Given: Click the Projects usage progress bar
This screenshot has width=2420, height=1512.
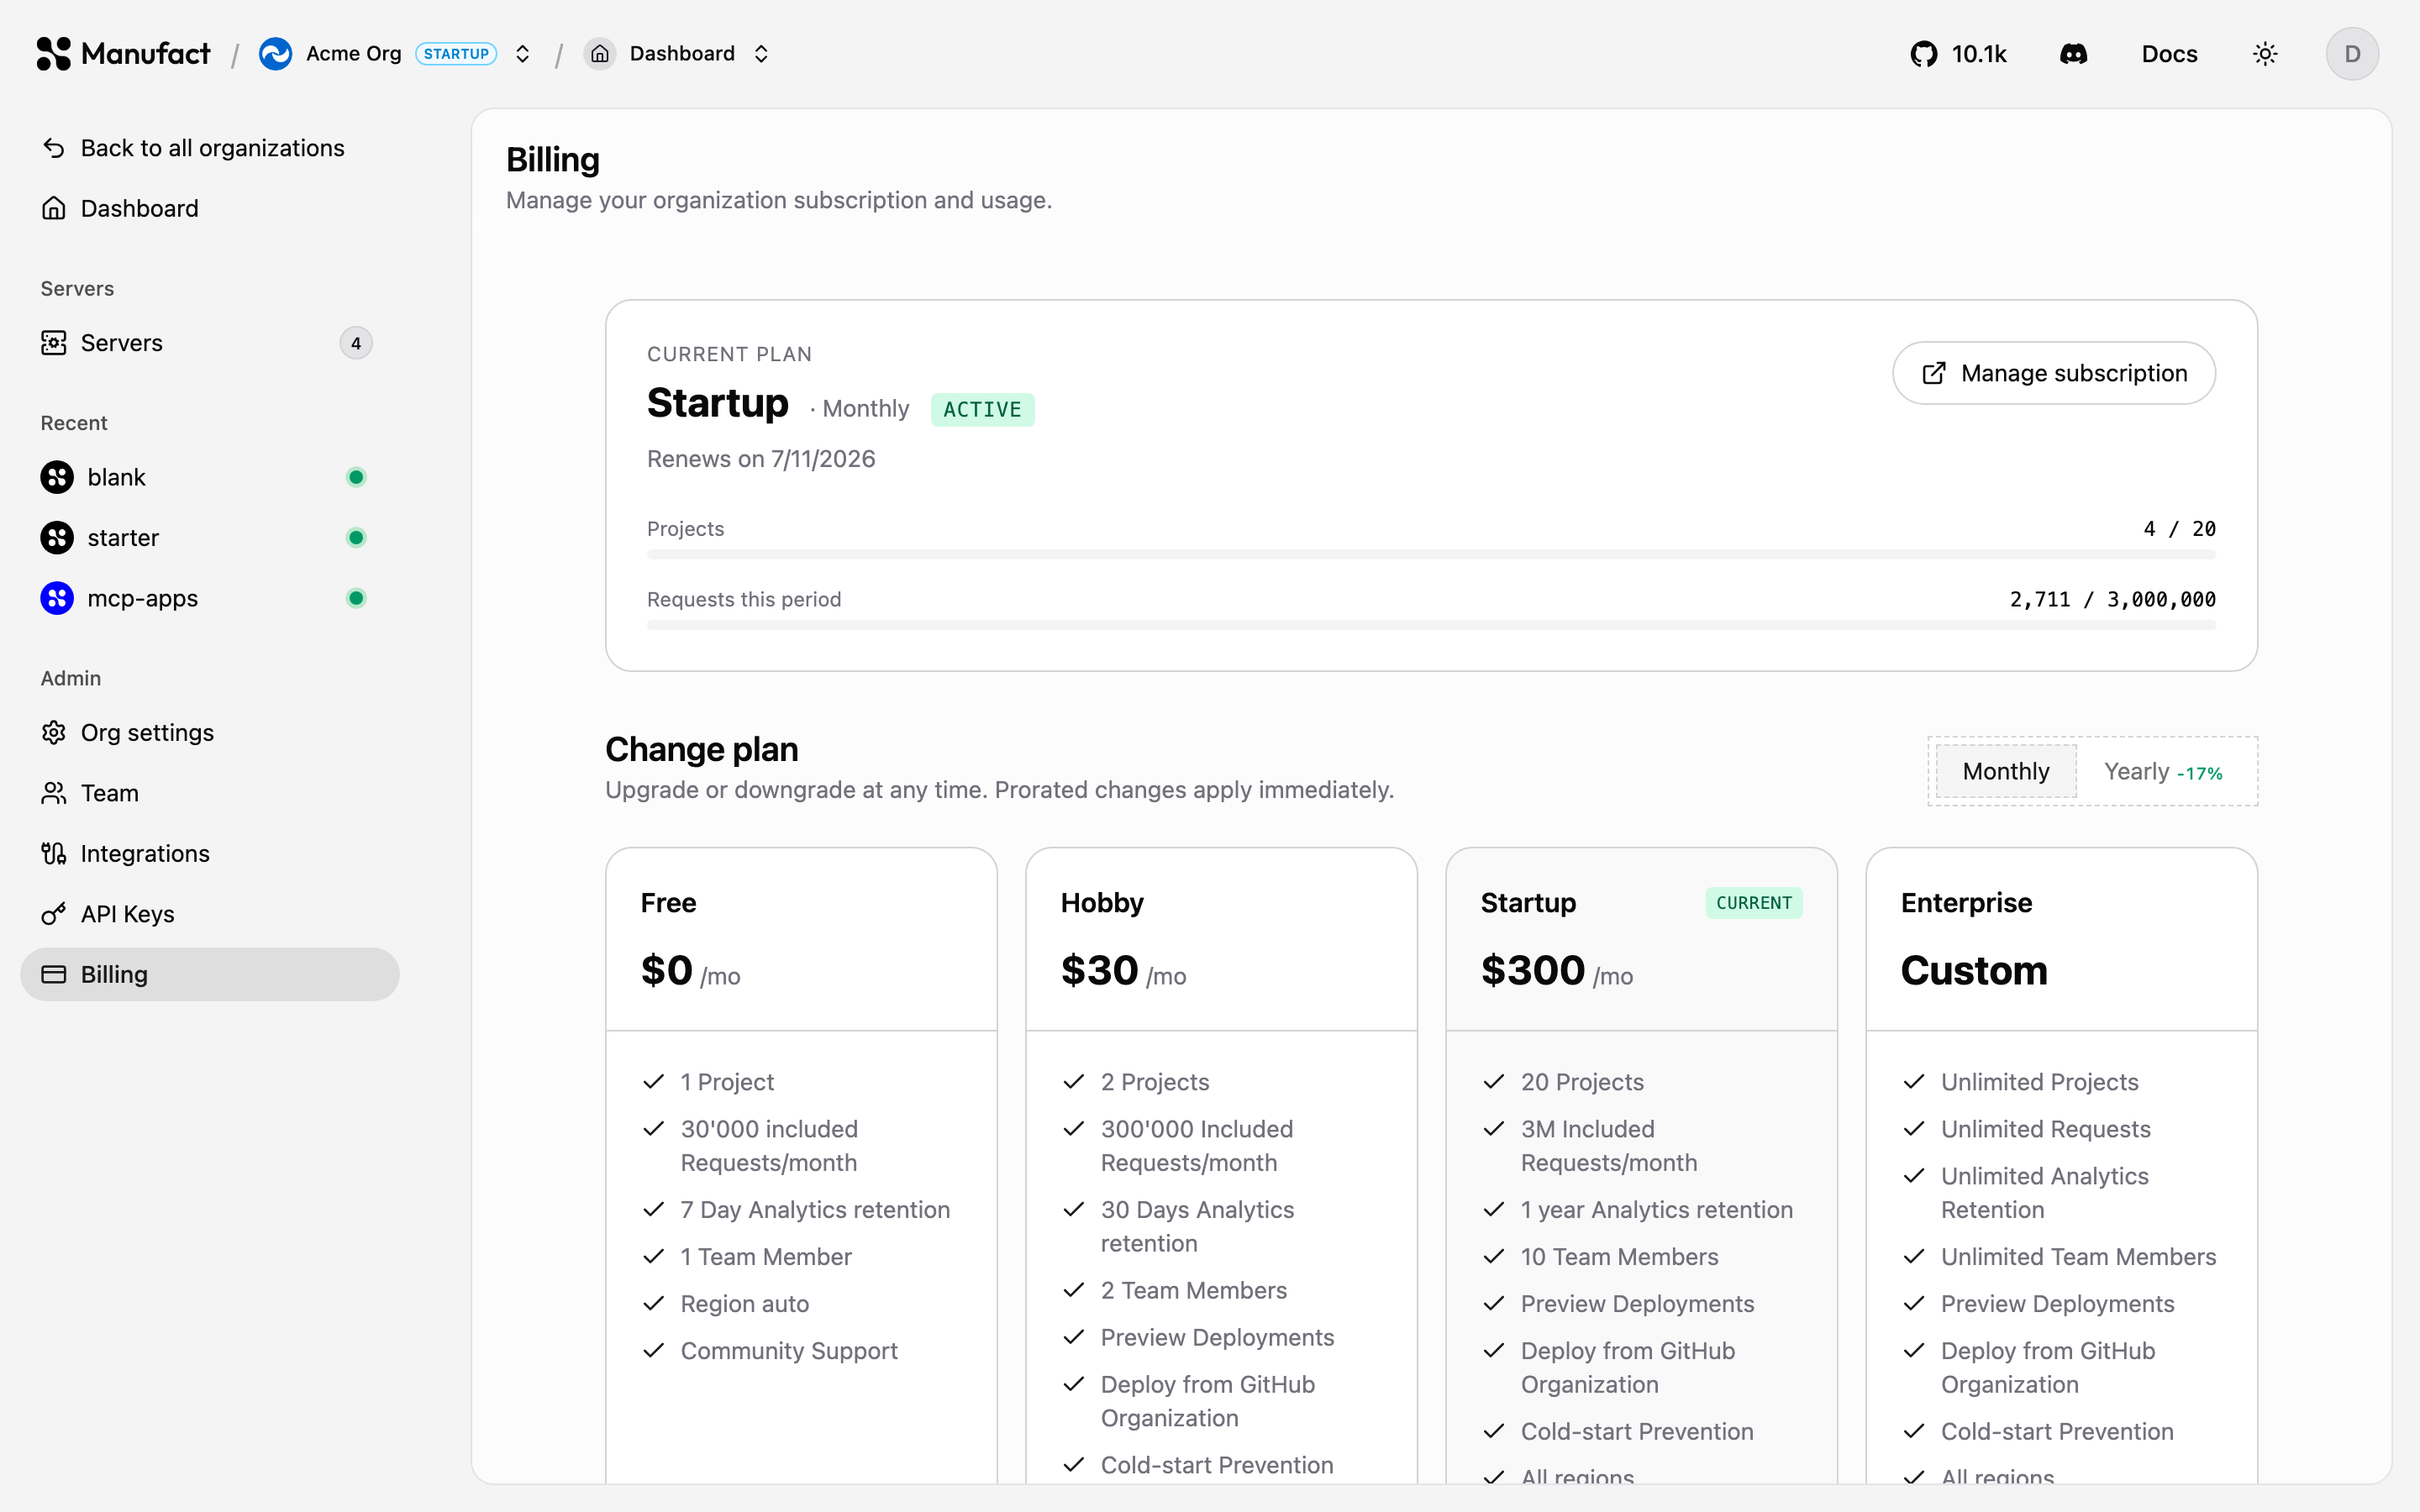Looking at the screenshot, I should (1431, 554).
